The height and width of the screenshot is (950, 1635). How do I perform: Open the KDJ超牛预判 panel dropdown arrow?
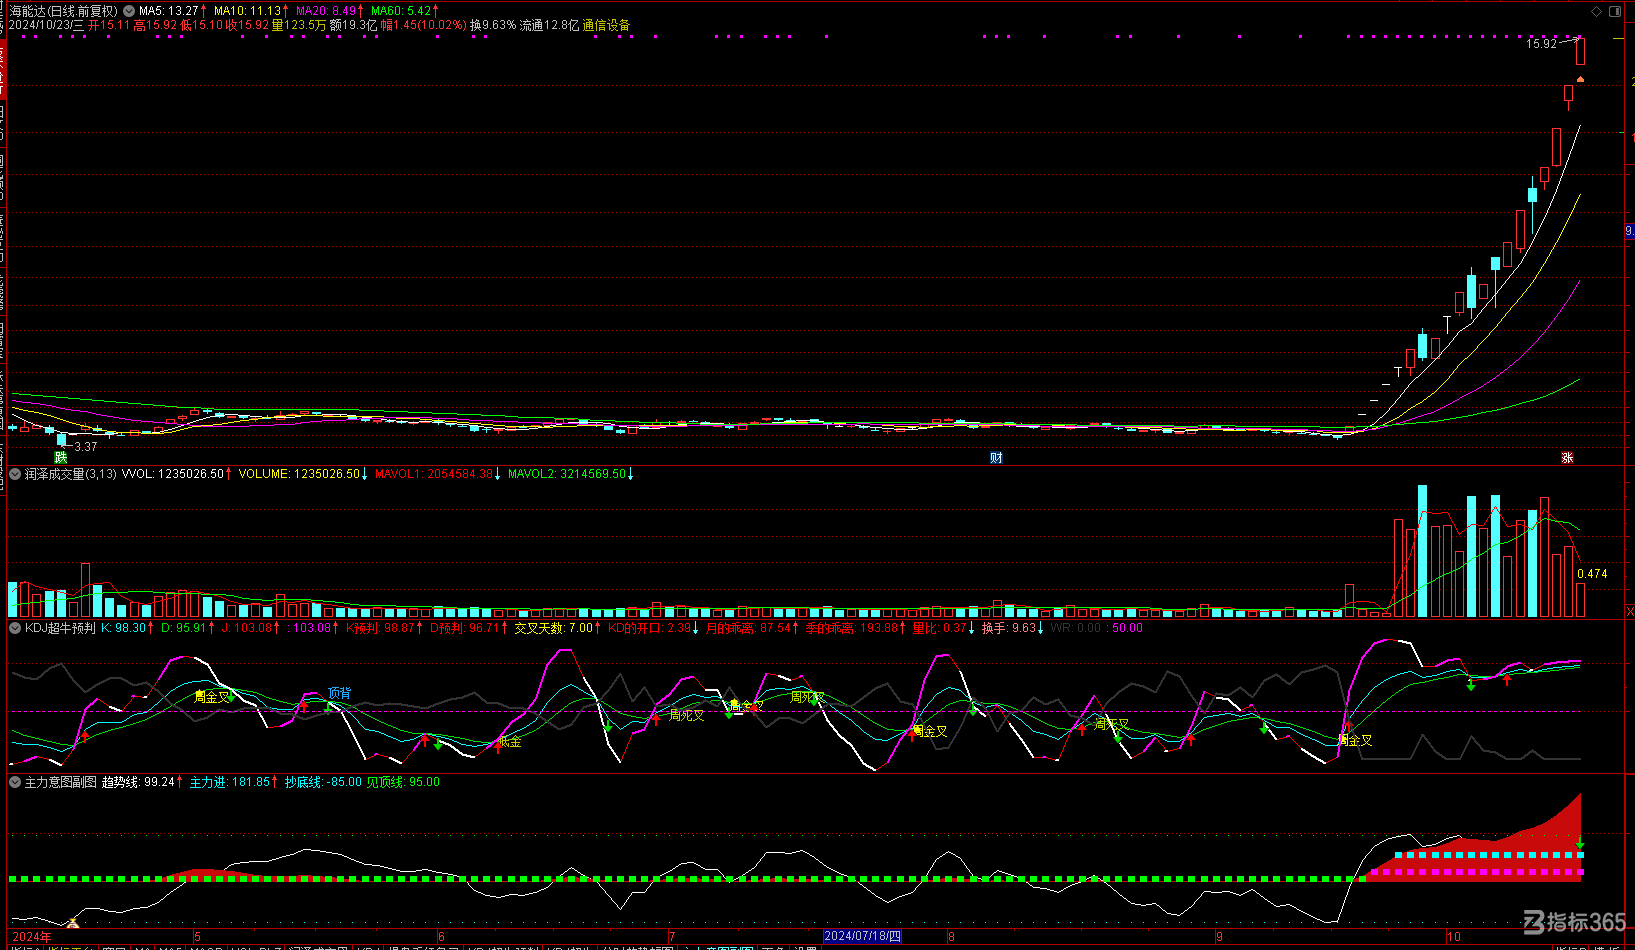[x=15, y=628]
